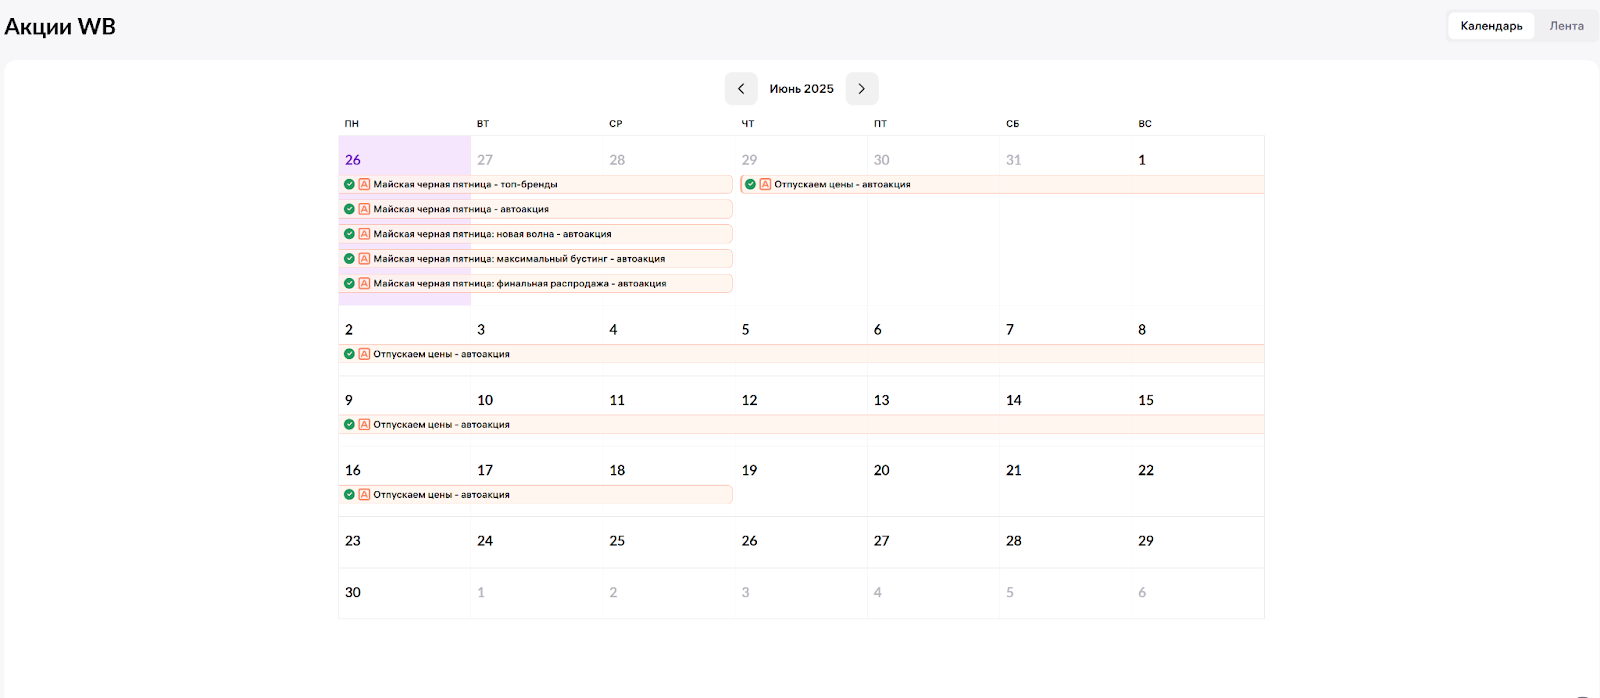This screenshot has height=698, width=1600.
Task: Click green checkmark on 'топ-бренды' promotion
Action: [349, 184]
